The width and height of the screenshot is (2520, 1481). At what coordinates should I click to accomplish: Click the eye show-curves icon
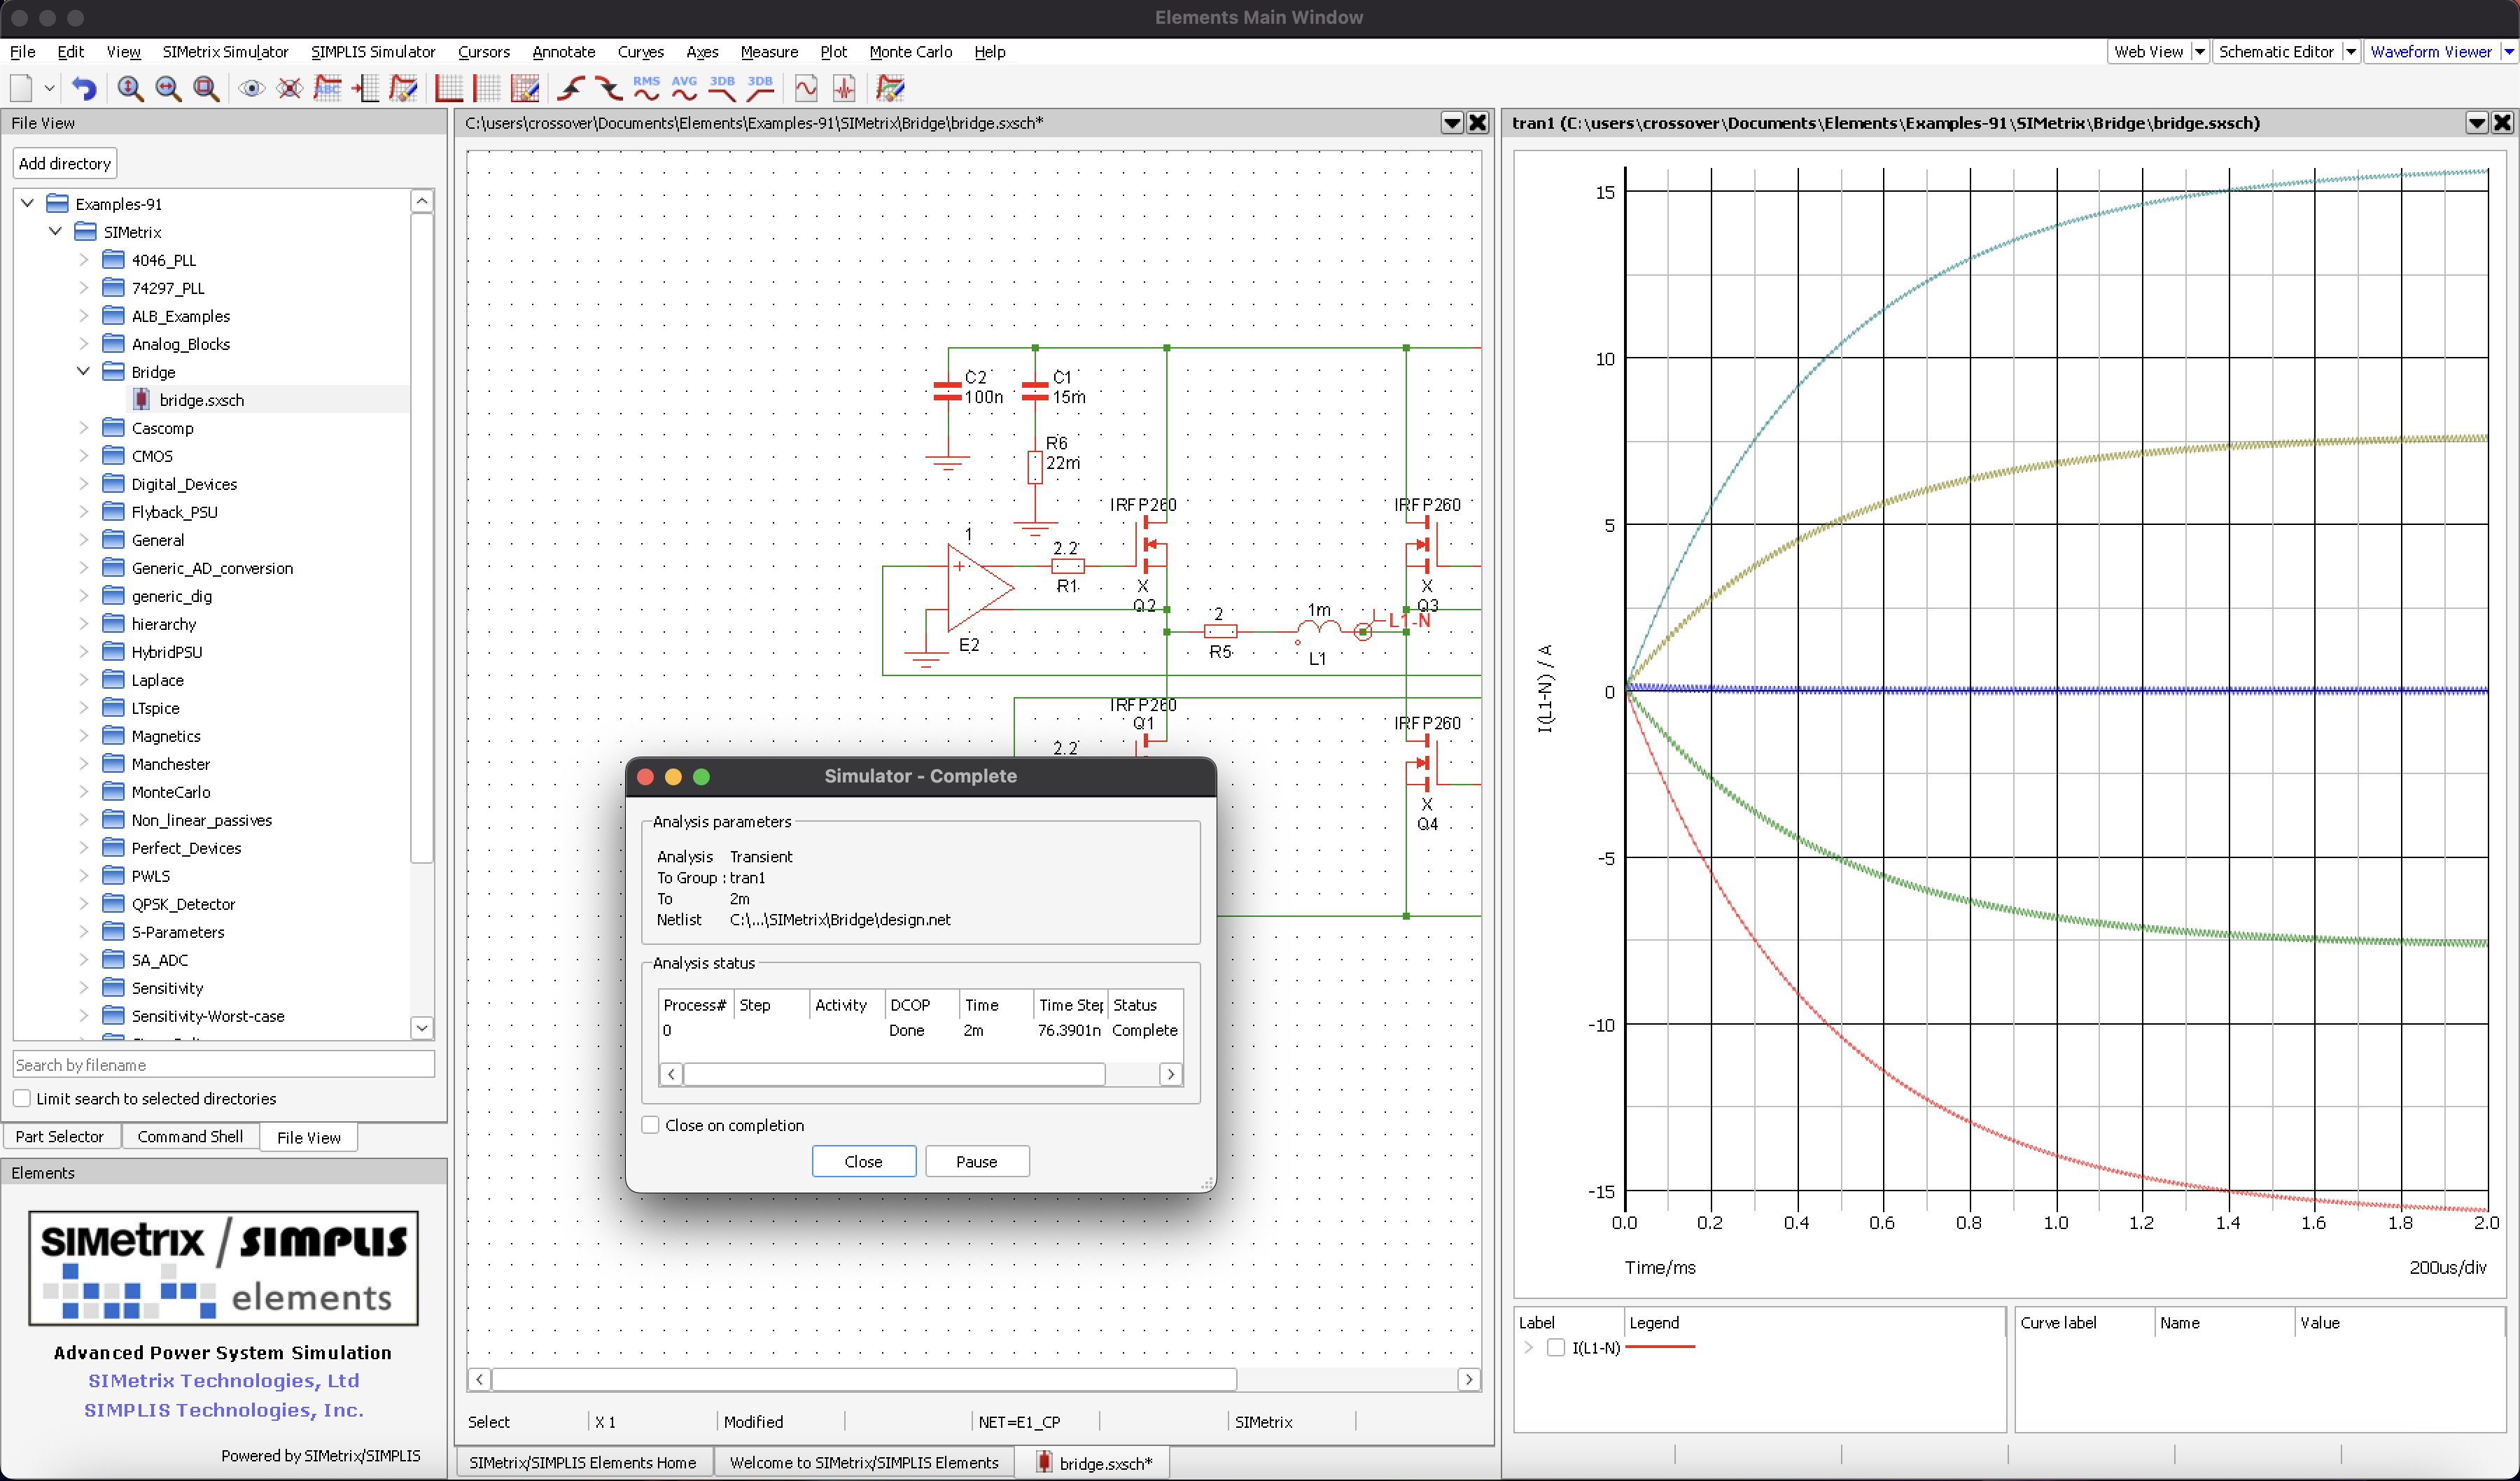pyautogui.click(x=251, y=89)
